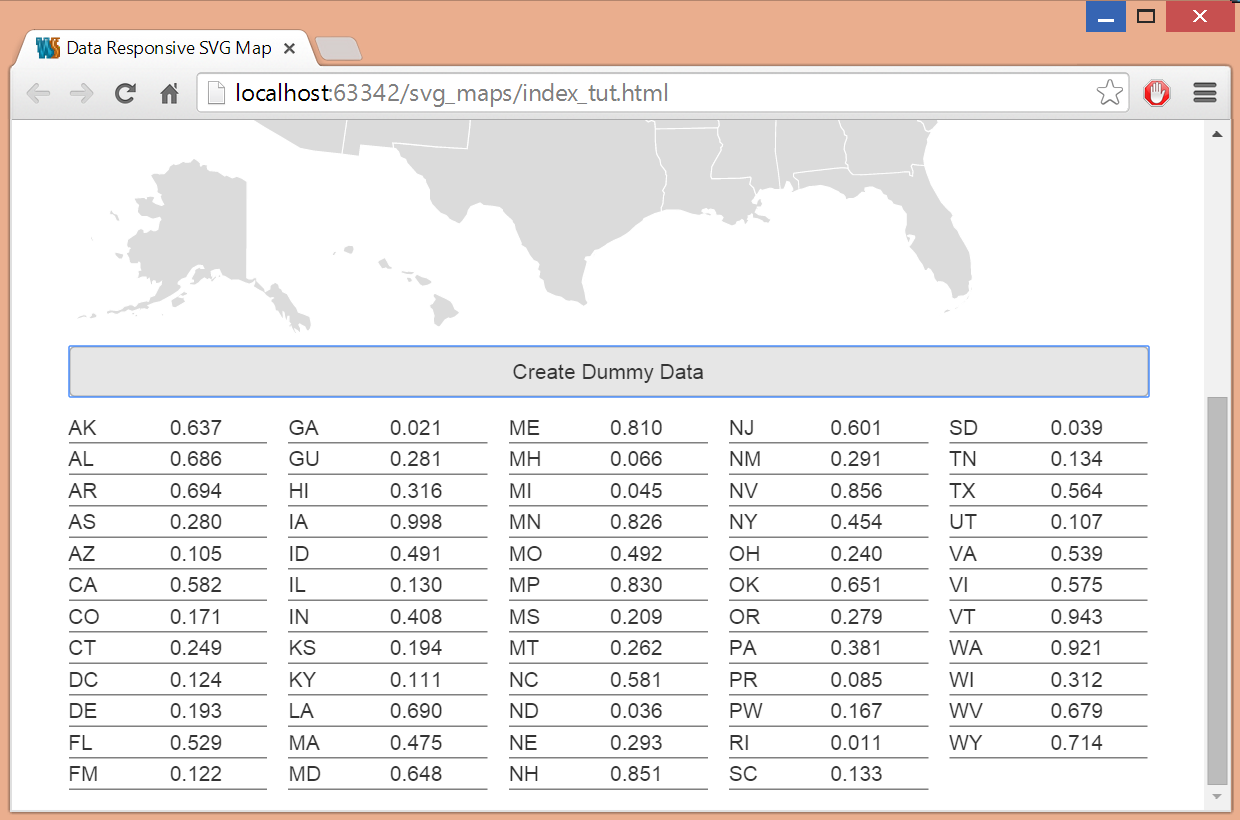Select the NJ state label
This screenshot has height=820, width=1240.
coord(742,428)
